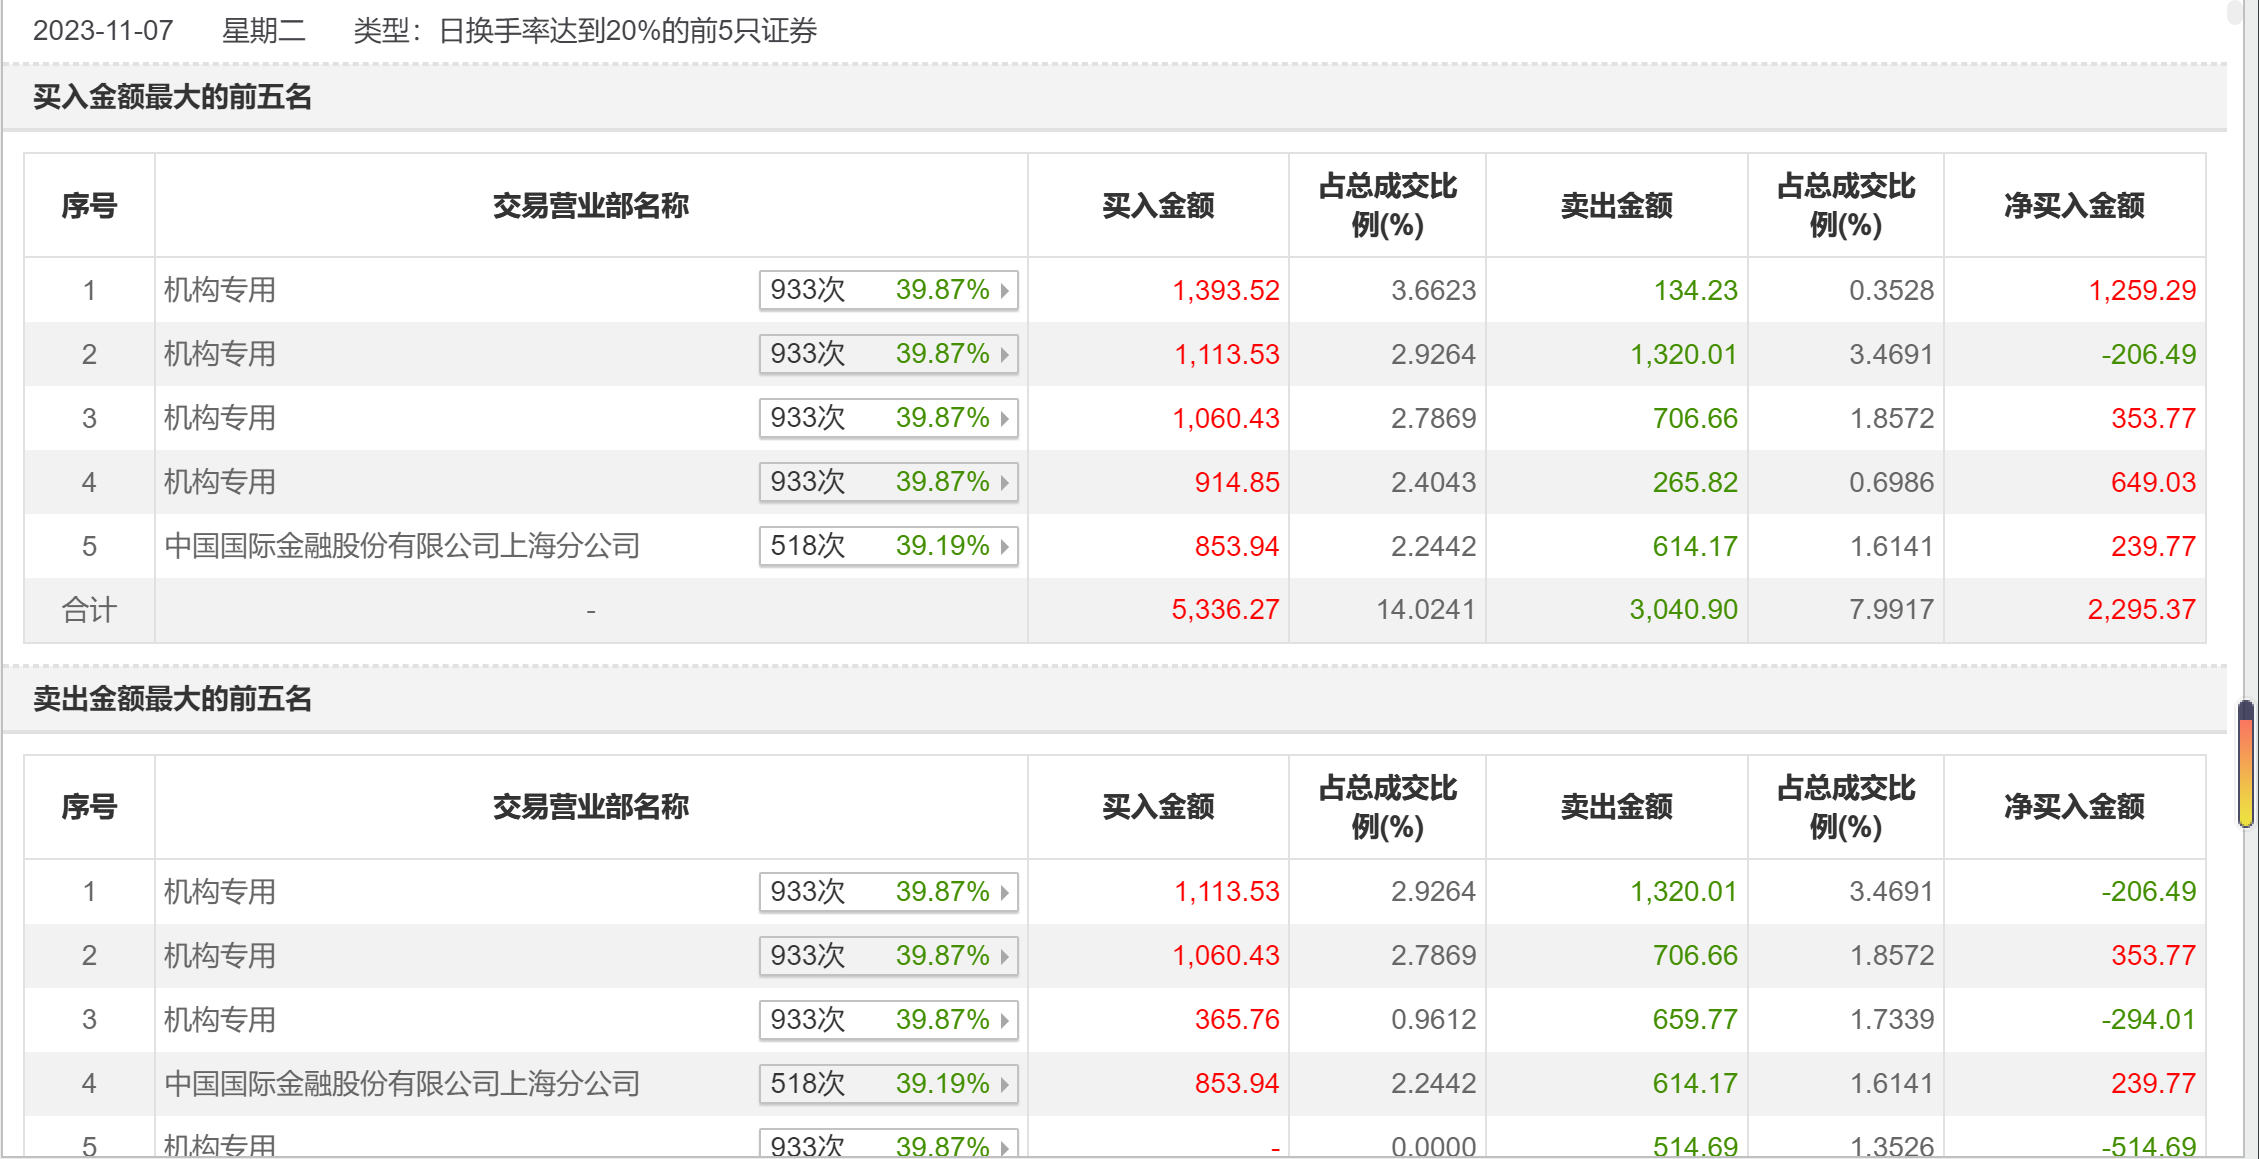
Task: Click arrow icon on 933次 badge, row with 514.69
Action: 1004,1146
